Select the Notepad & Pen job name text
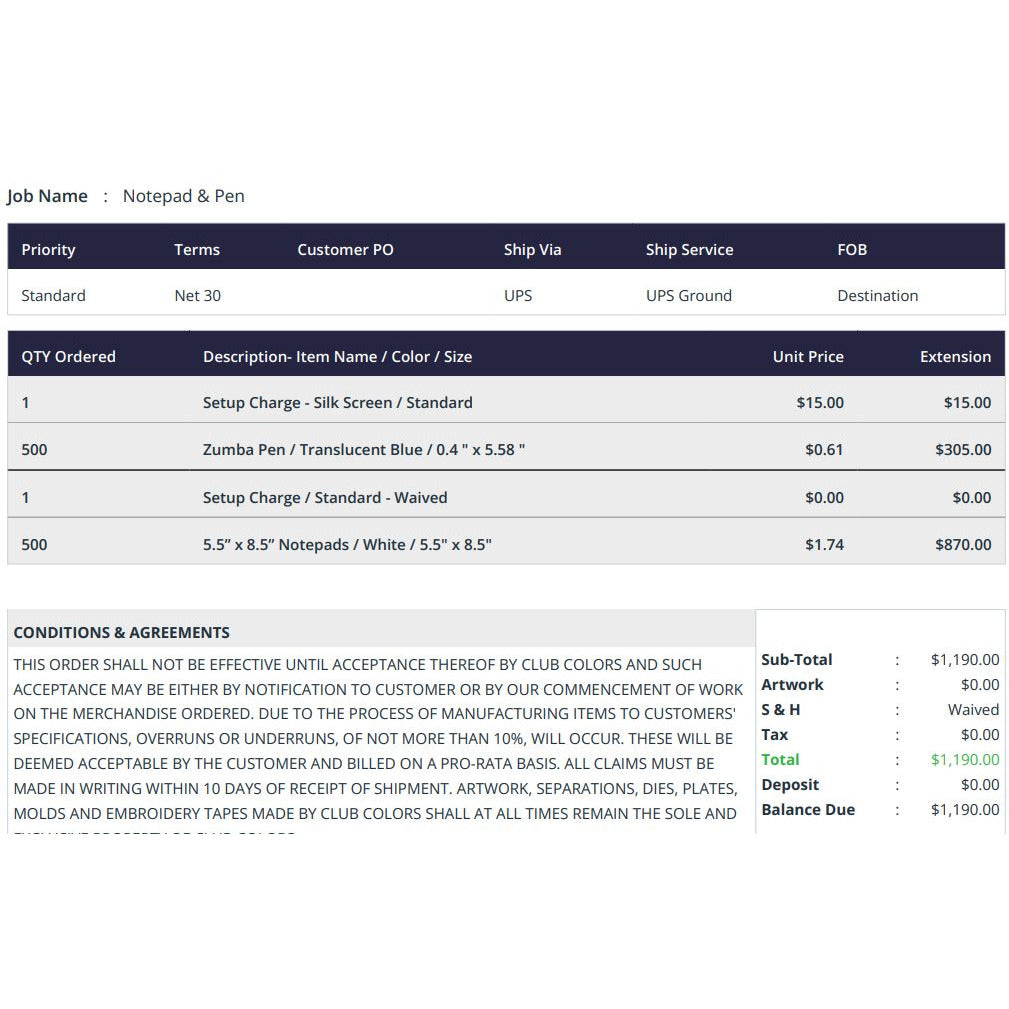The width and height of the screenshot is (1009, 1009). coord(183,196)
